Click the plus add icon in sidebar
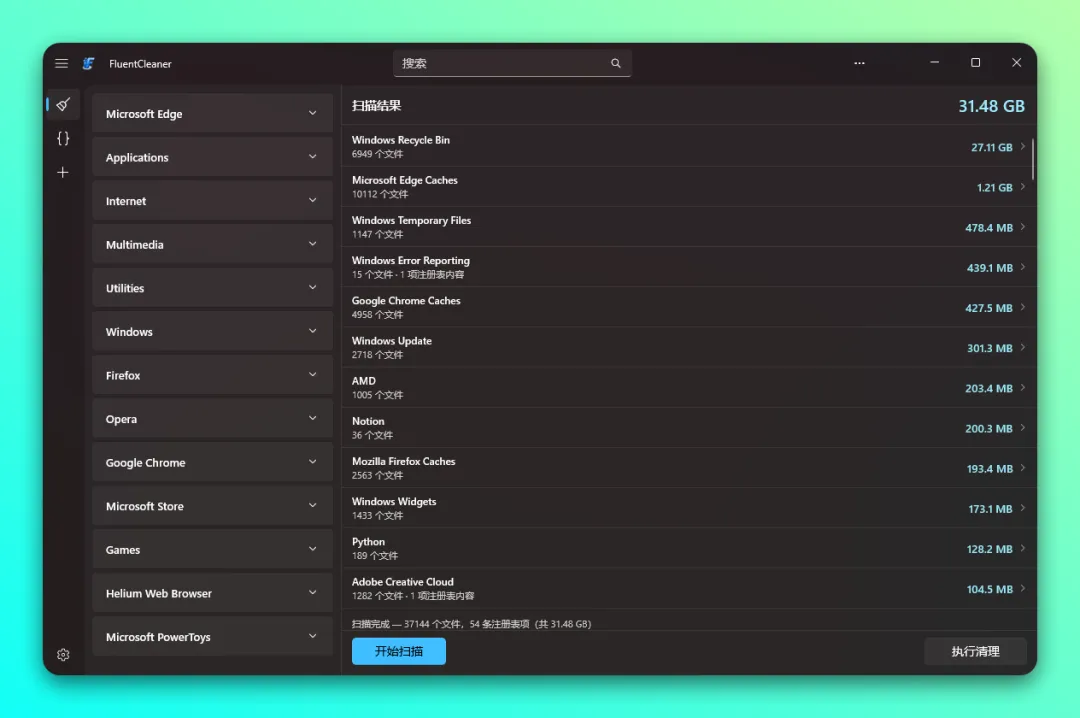The image size is (1080, 718). coord(63,172)
